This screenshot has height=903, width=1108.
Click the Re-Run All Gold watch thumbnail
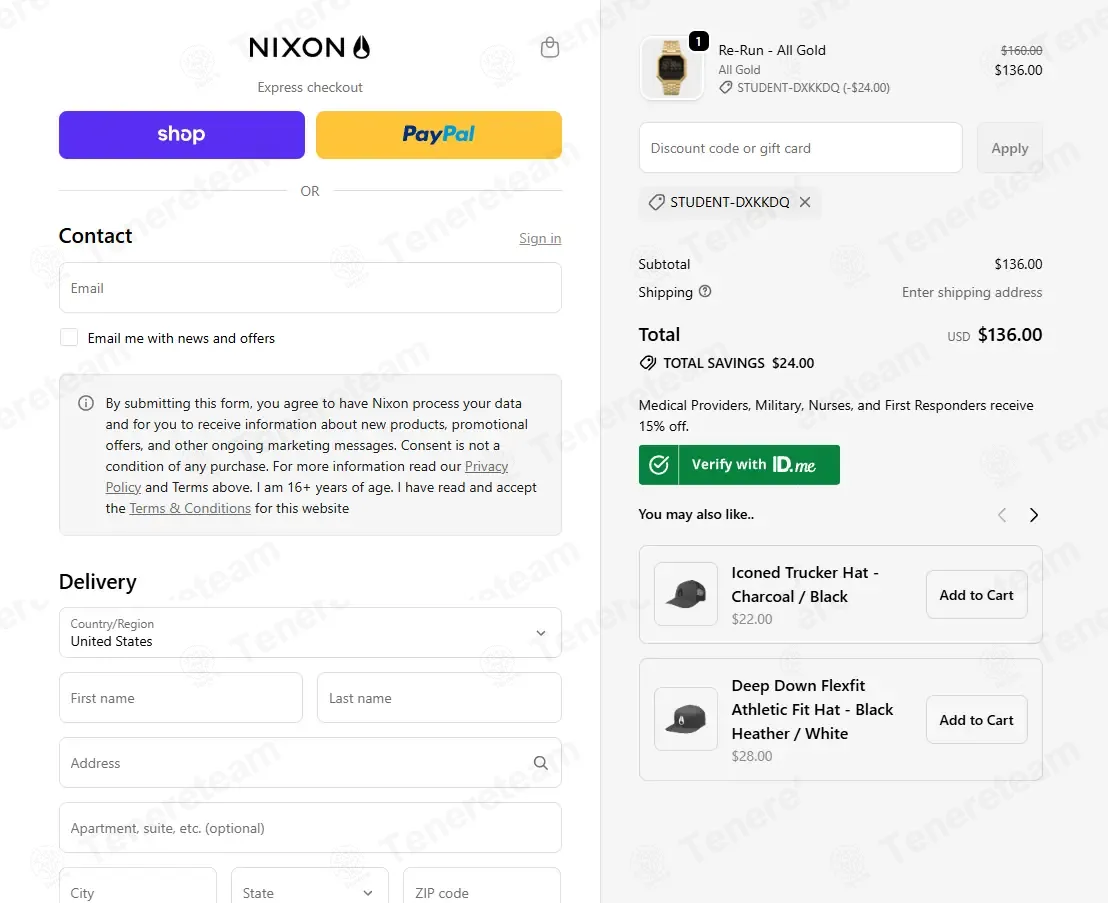click(671, 68)
